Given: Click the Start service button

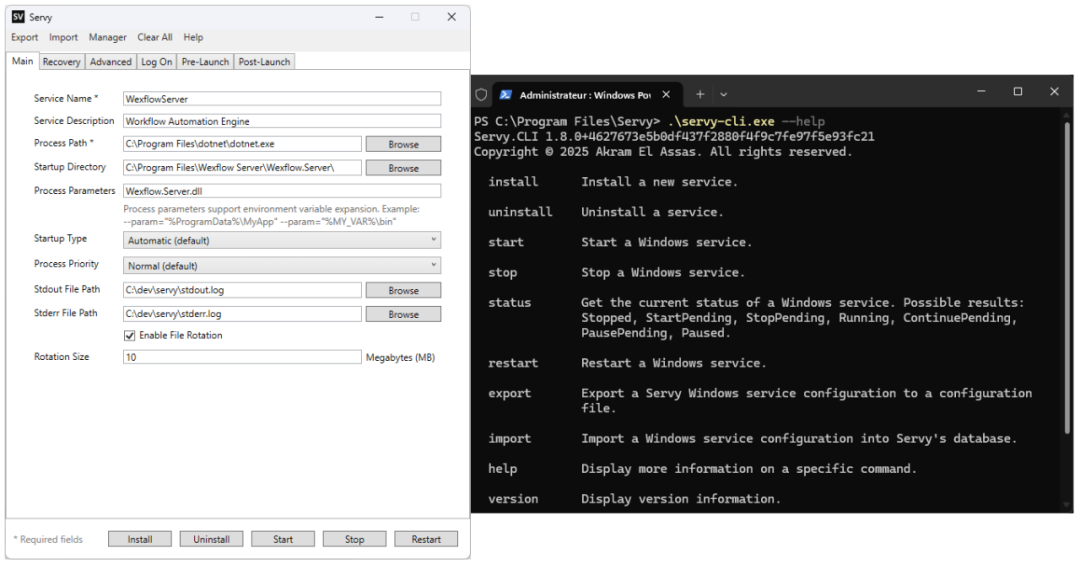Looking at the screenshot, I should click(283, 539).
